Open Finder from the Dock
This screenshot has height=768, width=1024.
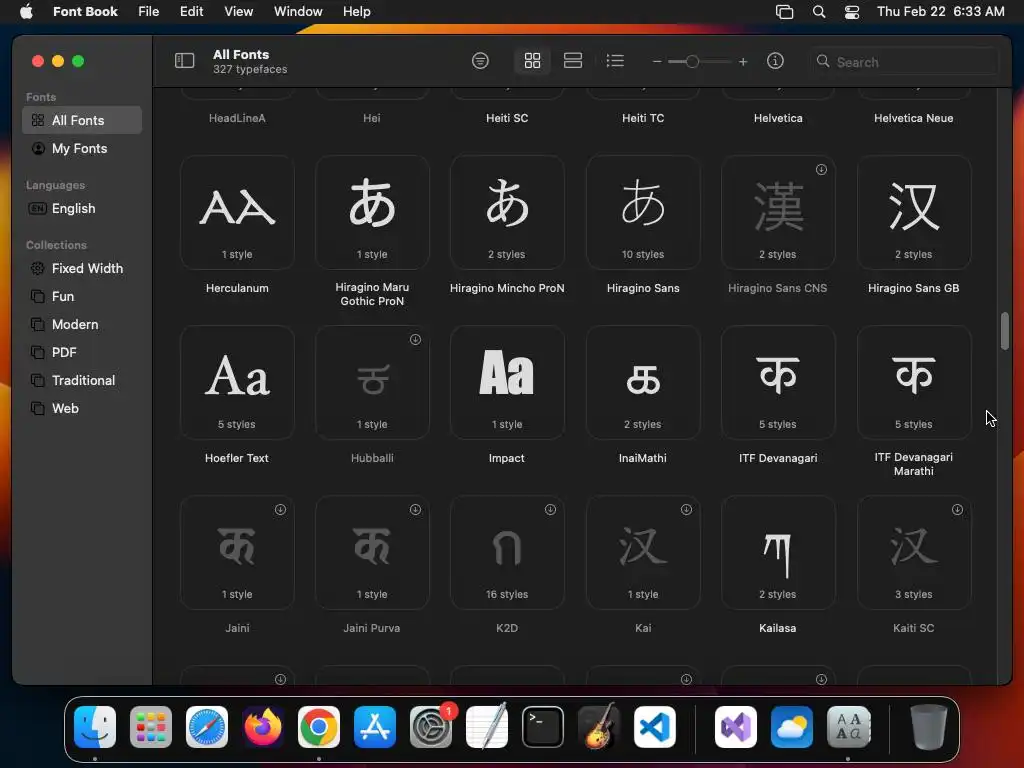coord(95,726)
